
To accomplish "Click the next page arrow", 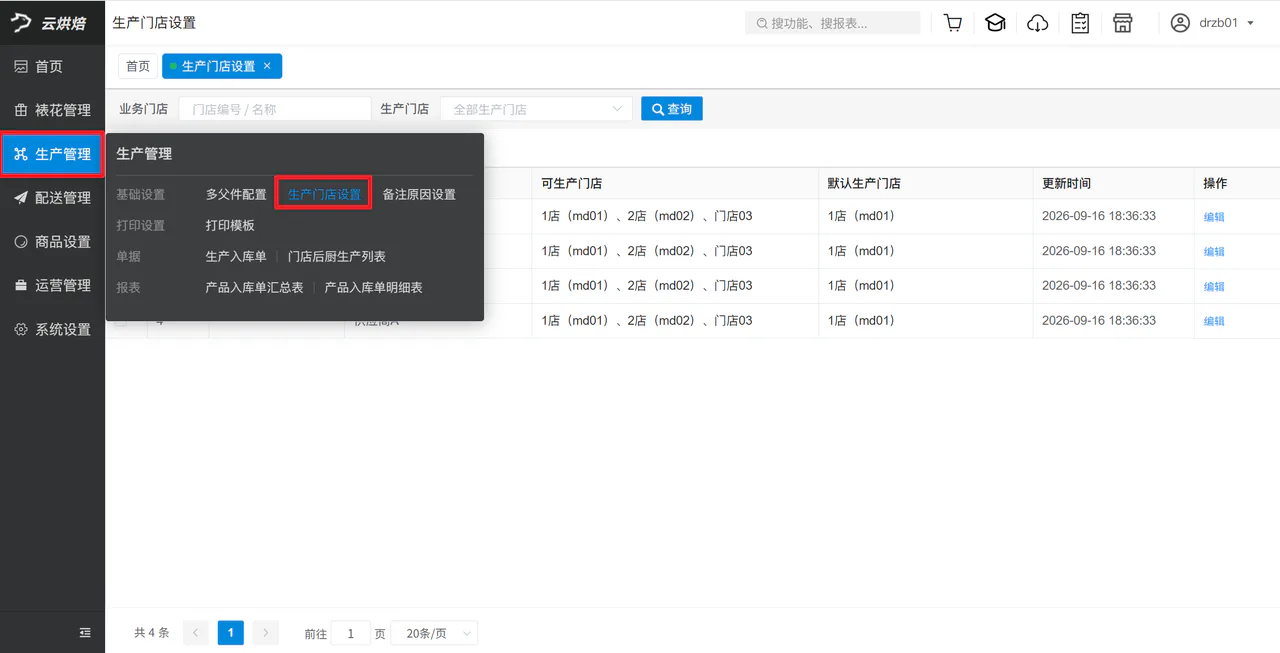I will click(266, 633).
